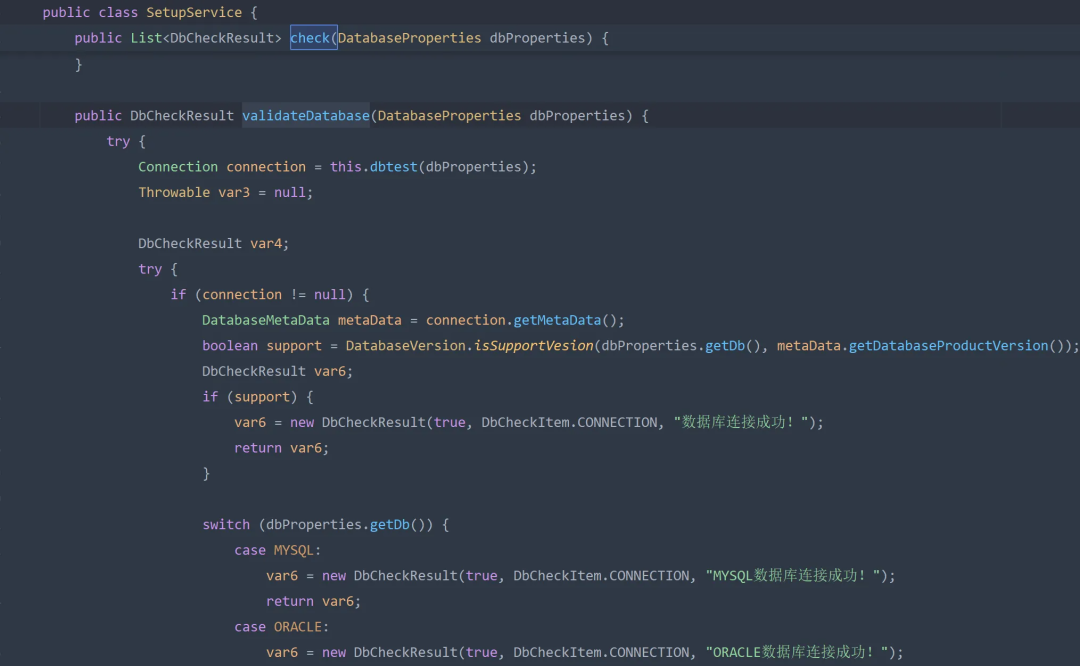Screen dimensions: 1080x666
Task: Click null in the 'connection != null' condition
Action: click(x=330, y=295)
